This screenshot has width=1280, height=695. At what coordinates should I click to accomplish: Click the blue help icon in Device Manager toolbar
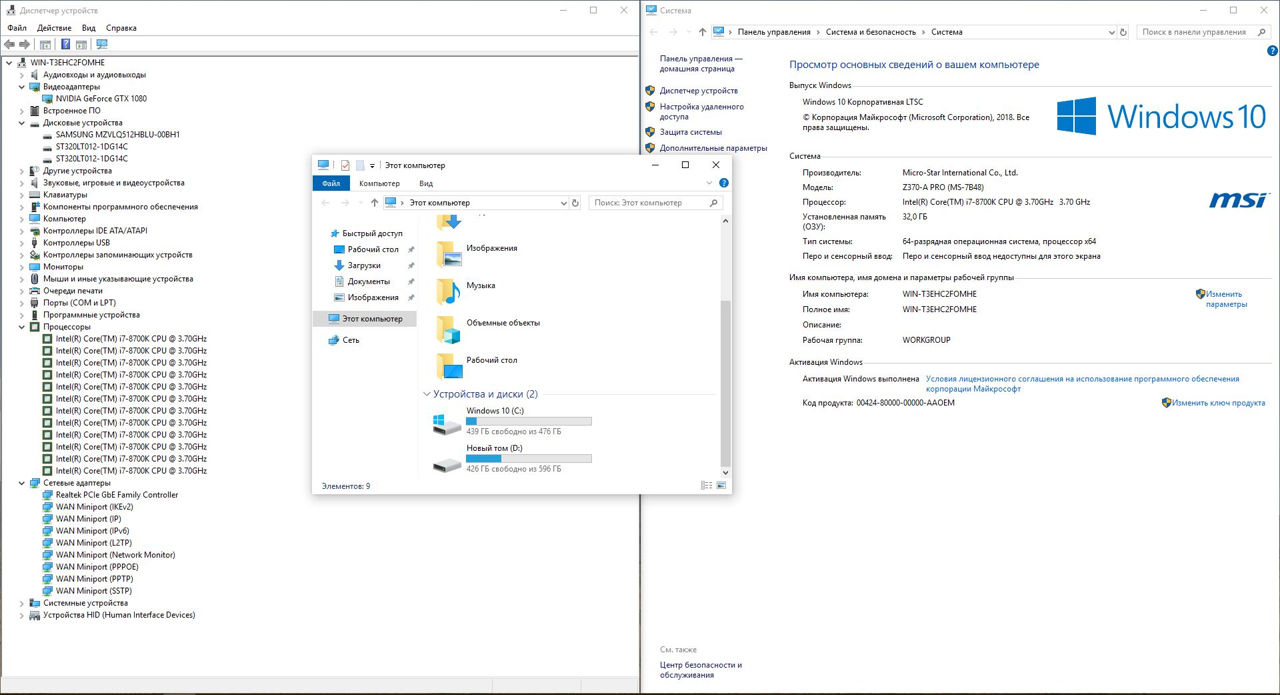65,44
